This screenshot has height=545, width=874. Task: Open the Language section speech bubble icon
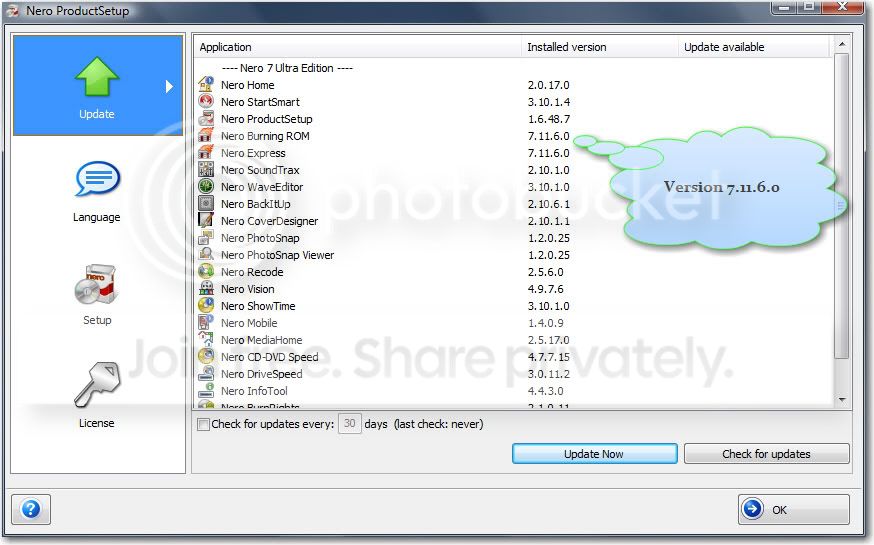tap(97, 179)
